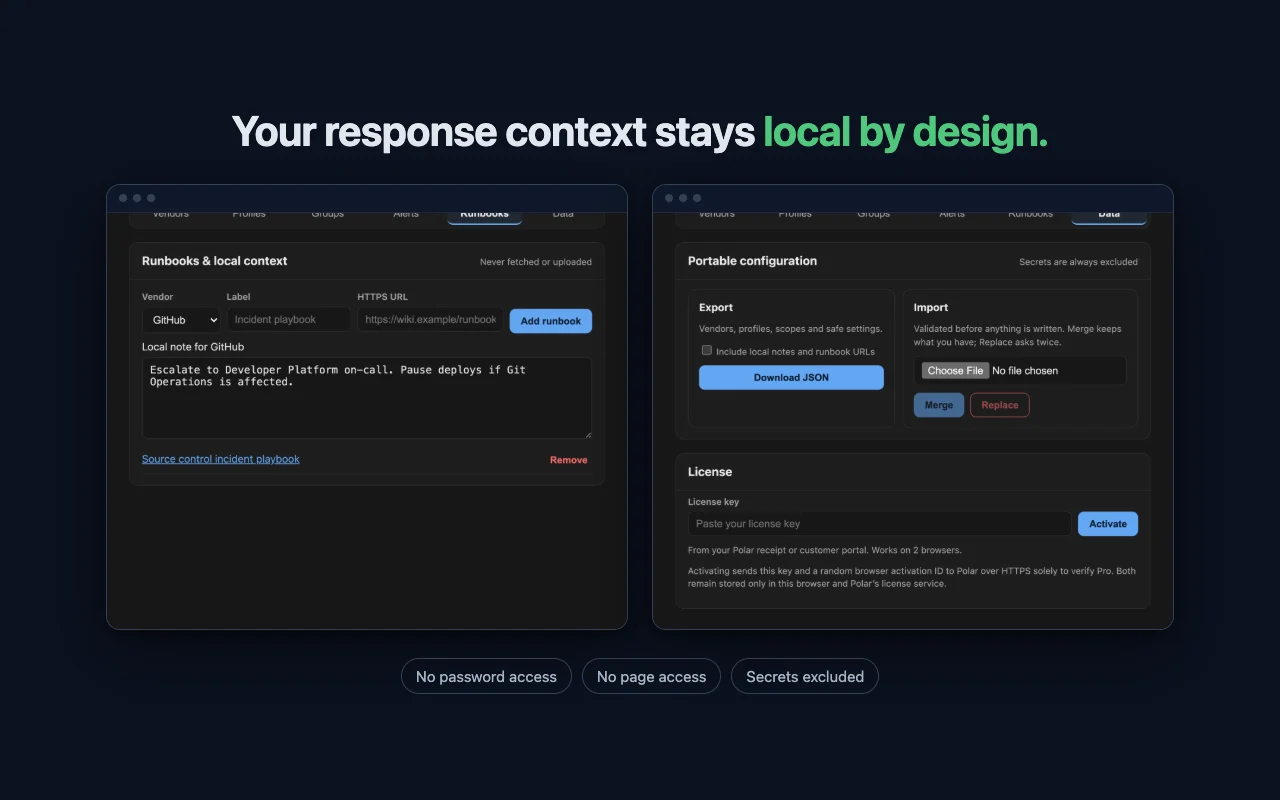Click the 'Import' card heading
Image resolution: width=1280 pixels, height=800 pixels.
(931, 308)
